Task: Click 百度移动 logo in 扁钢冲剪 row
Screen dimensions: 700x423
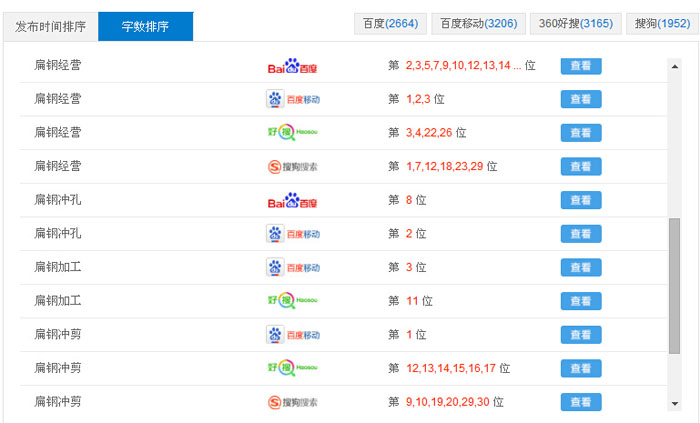Action: (293, 335)
